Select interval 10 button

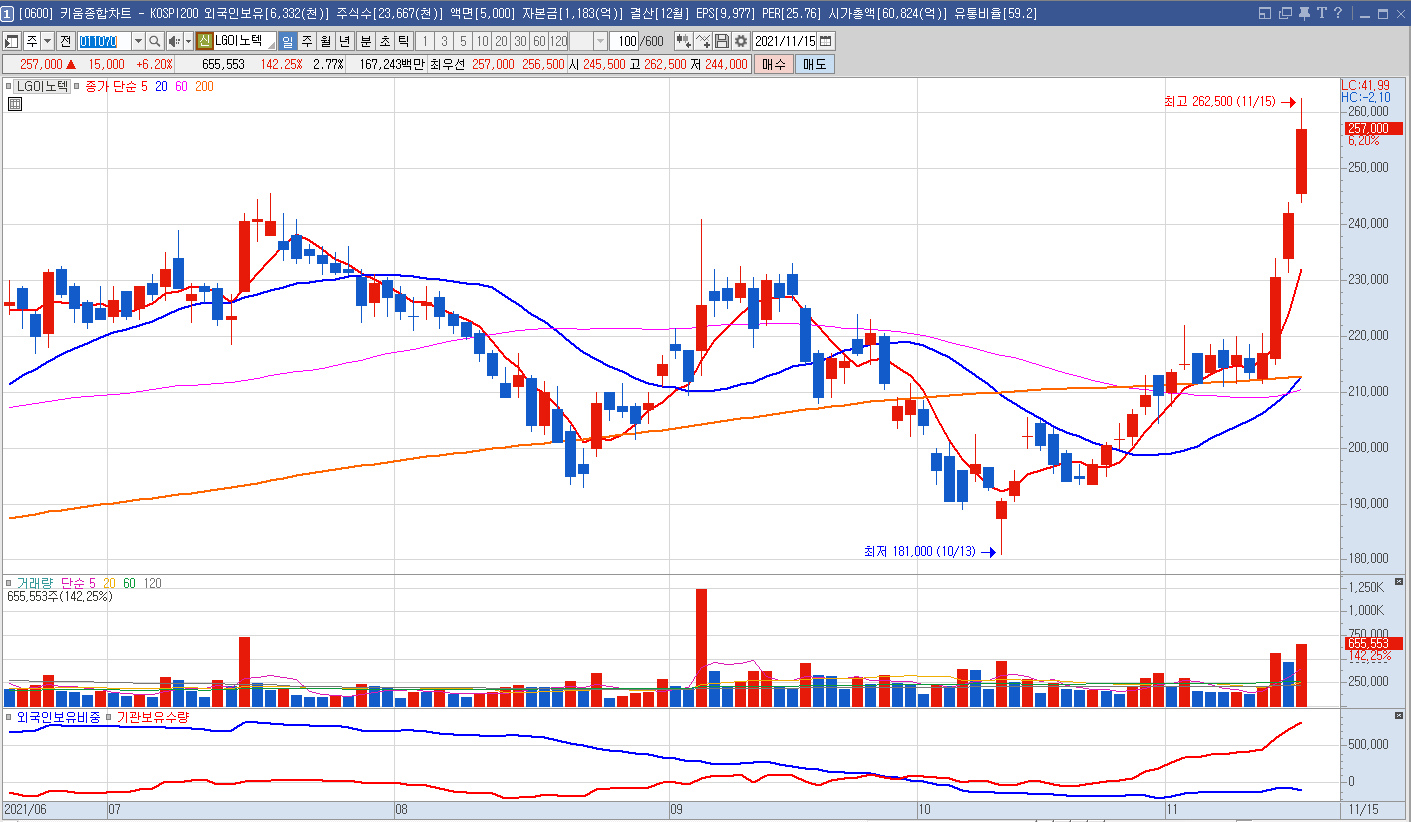pos(482,41)
